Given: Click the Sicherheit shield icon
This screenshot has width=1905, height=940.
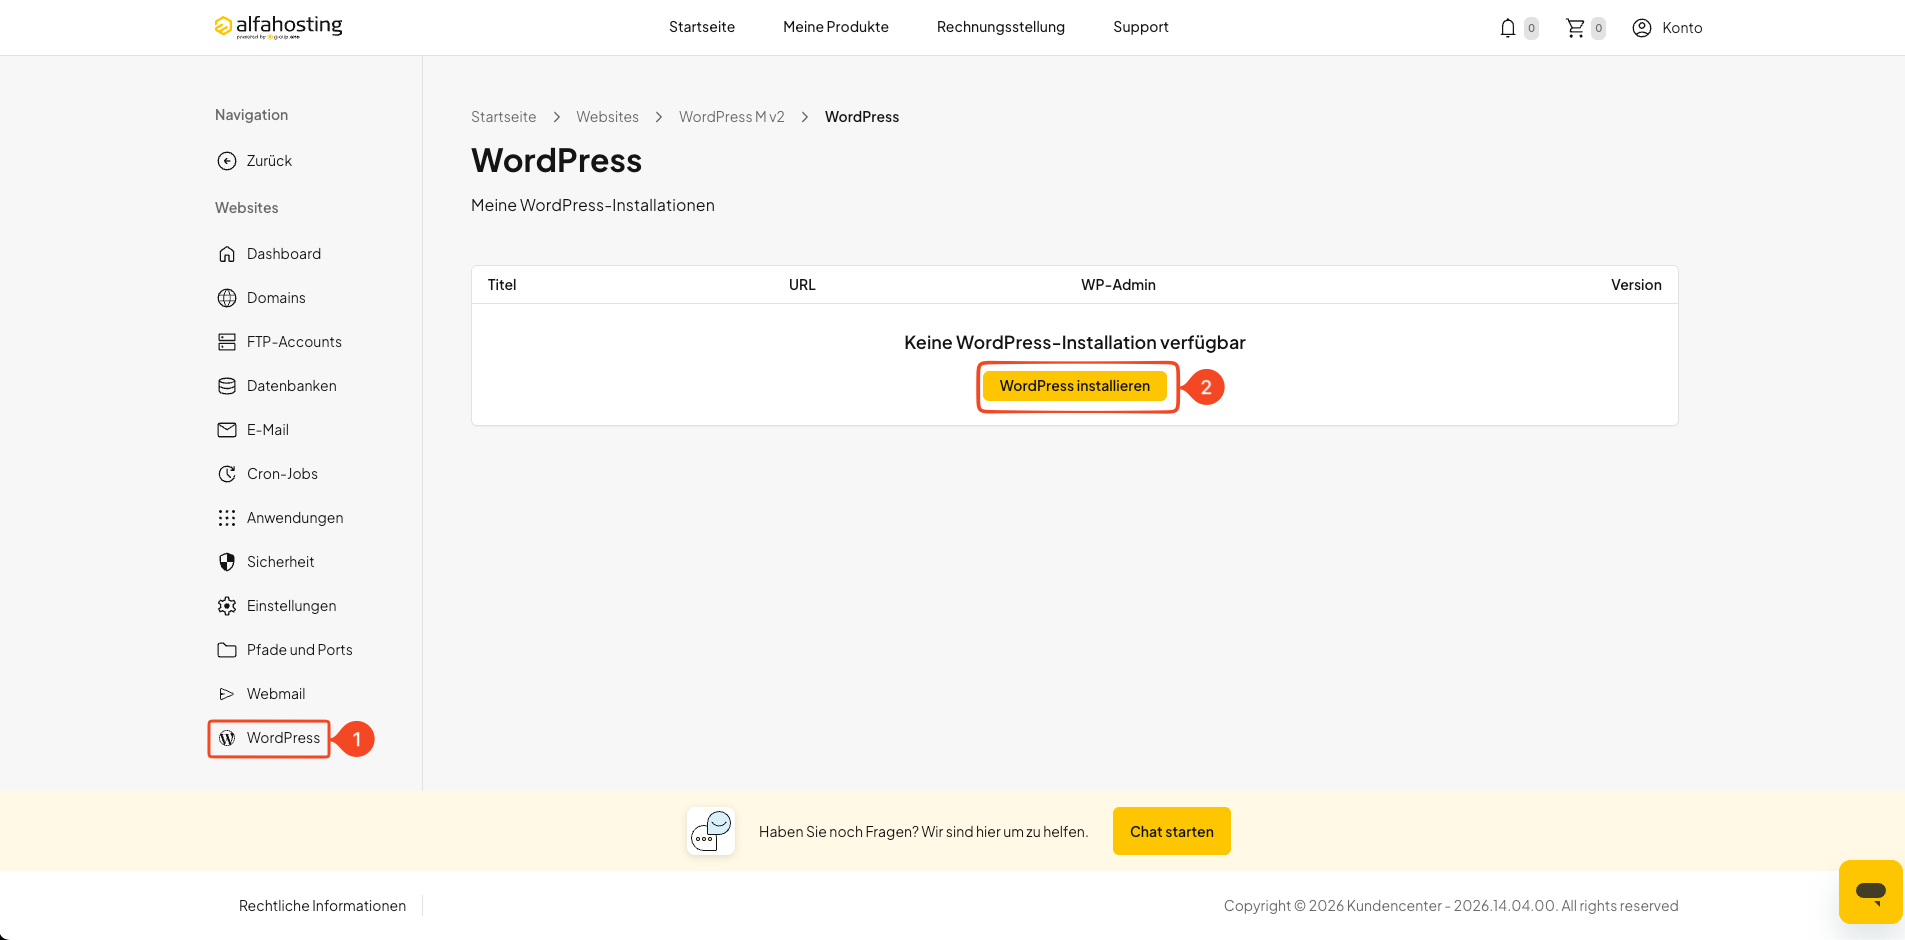Looking at the screenshot, I should point(227,562).
